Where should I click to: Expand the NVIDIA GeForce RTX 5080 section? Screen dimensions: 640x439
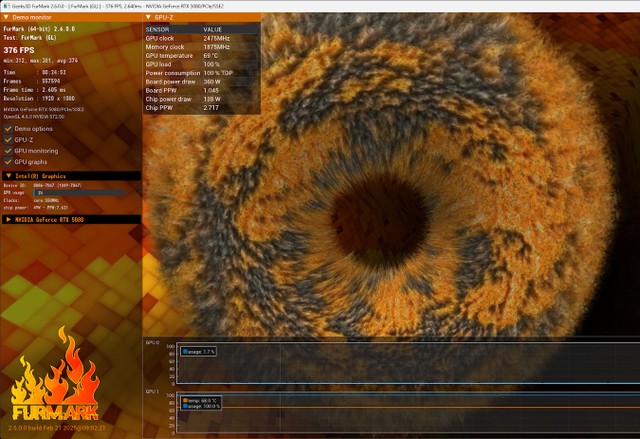pyautogui.click(x=9, y=220)
